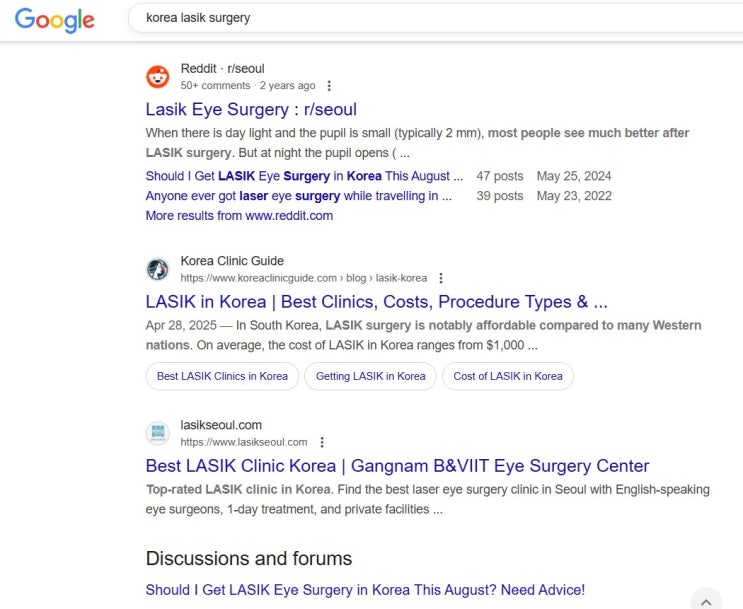
Task: Open LASIK in Korea Best Clinics result
Action: pyautogui.click(x=377, y=302)
